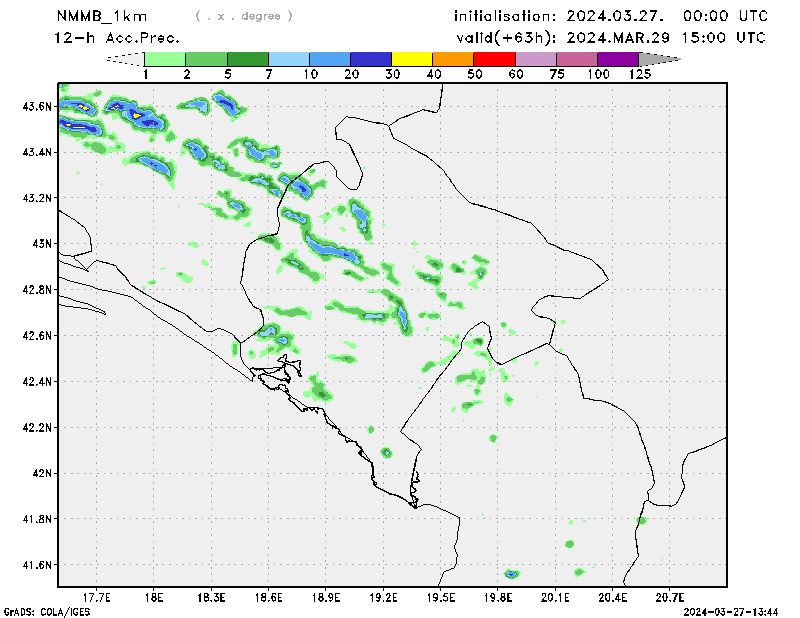Click the legend value 10
The height and width of the screenshot is (618, 800).
pos(310,75)
